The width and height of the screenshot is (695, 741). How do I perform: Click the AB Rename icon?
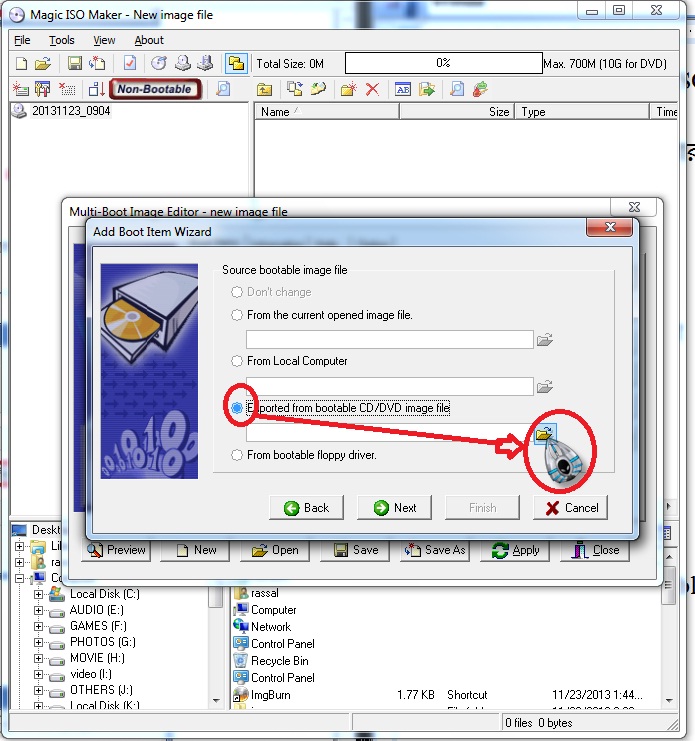click(403, 89)
